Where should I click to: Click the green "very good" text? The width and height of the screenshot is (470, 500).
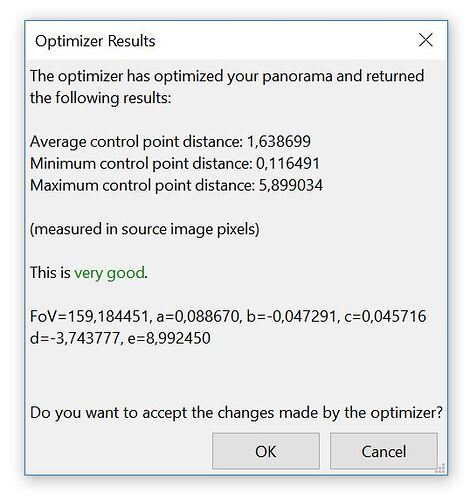109,273
